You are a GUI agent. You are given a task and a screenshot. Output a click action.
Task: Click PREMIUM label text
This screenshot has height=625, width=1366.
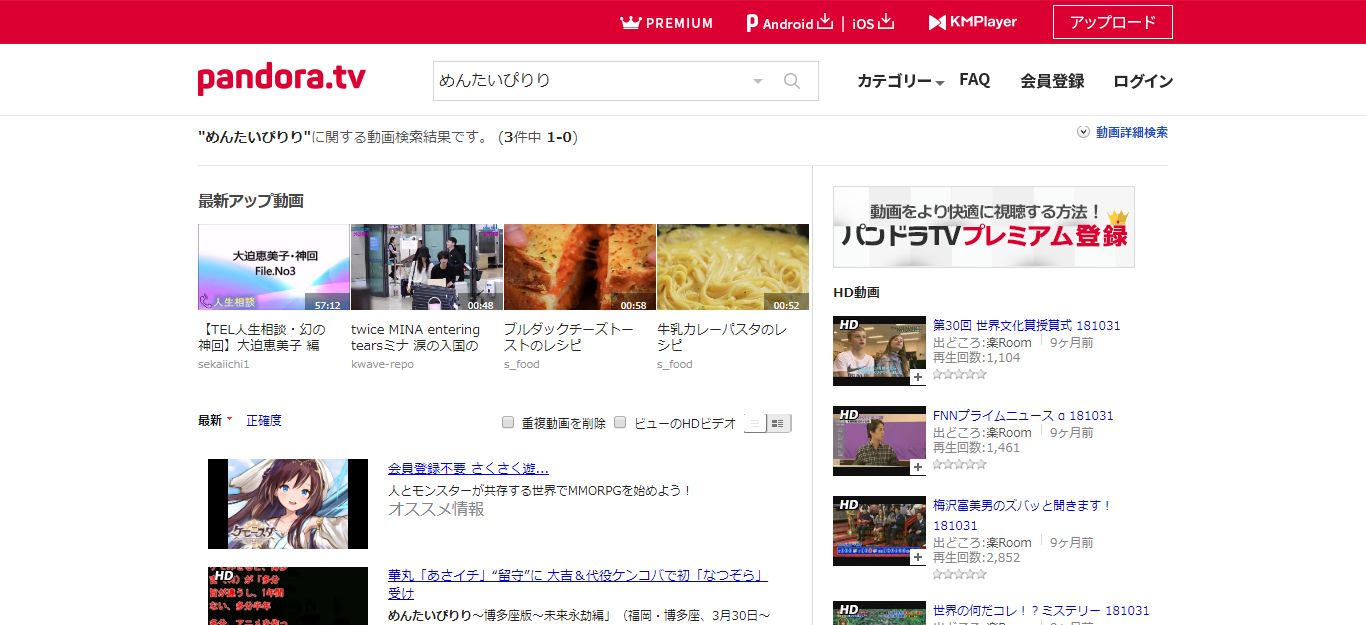pos(680,23)
